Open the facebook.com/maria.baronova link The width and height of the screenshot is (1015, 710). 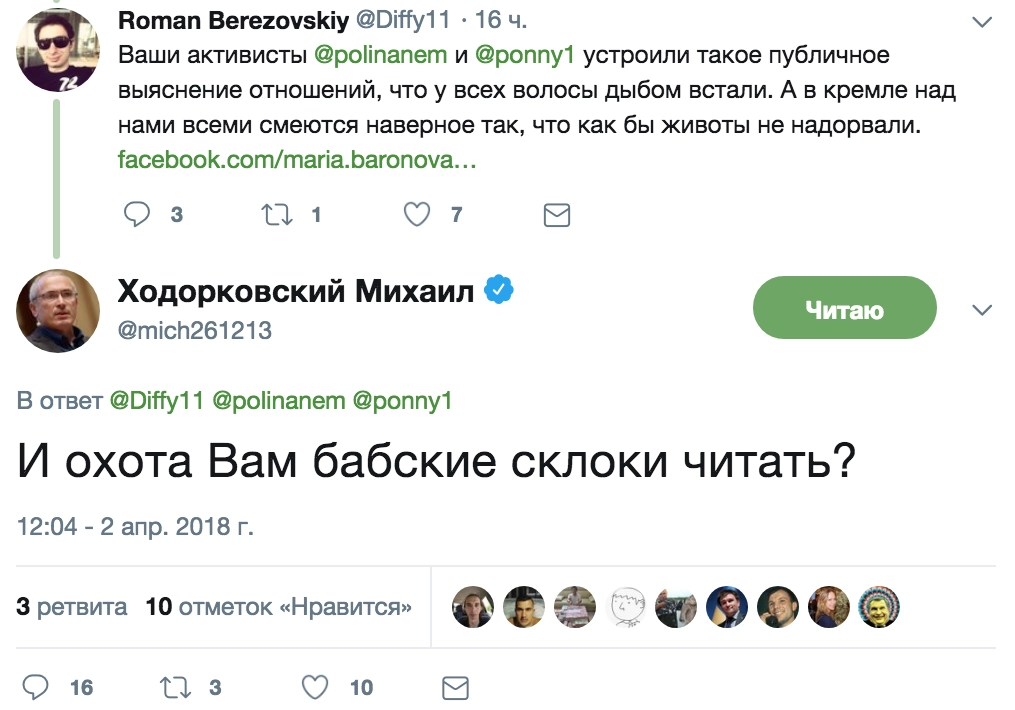(x=296, y=159)
